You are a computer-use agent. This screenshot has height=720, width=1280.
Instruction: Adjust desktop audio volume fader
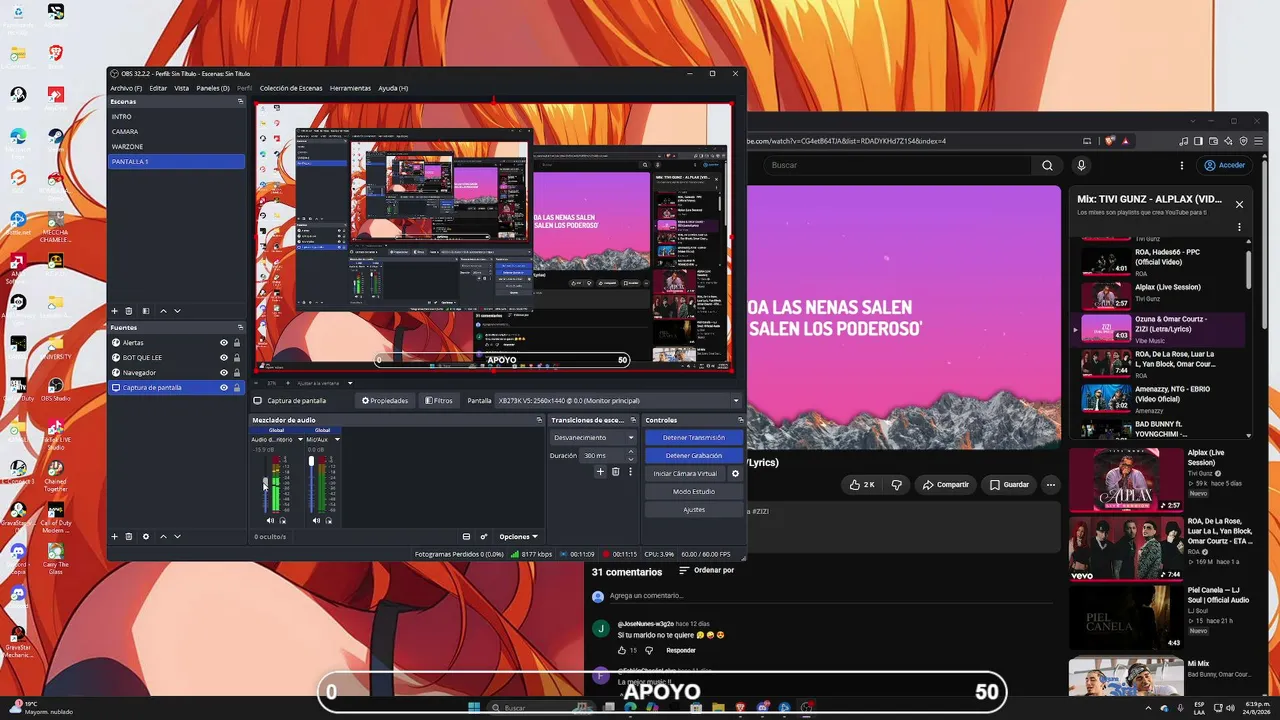pyautogui.click(x=265, y=483)
